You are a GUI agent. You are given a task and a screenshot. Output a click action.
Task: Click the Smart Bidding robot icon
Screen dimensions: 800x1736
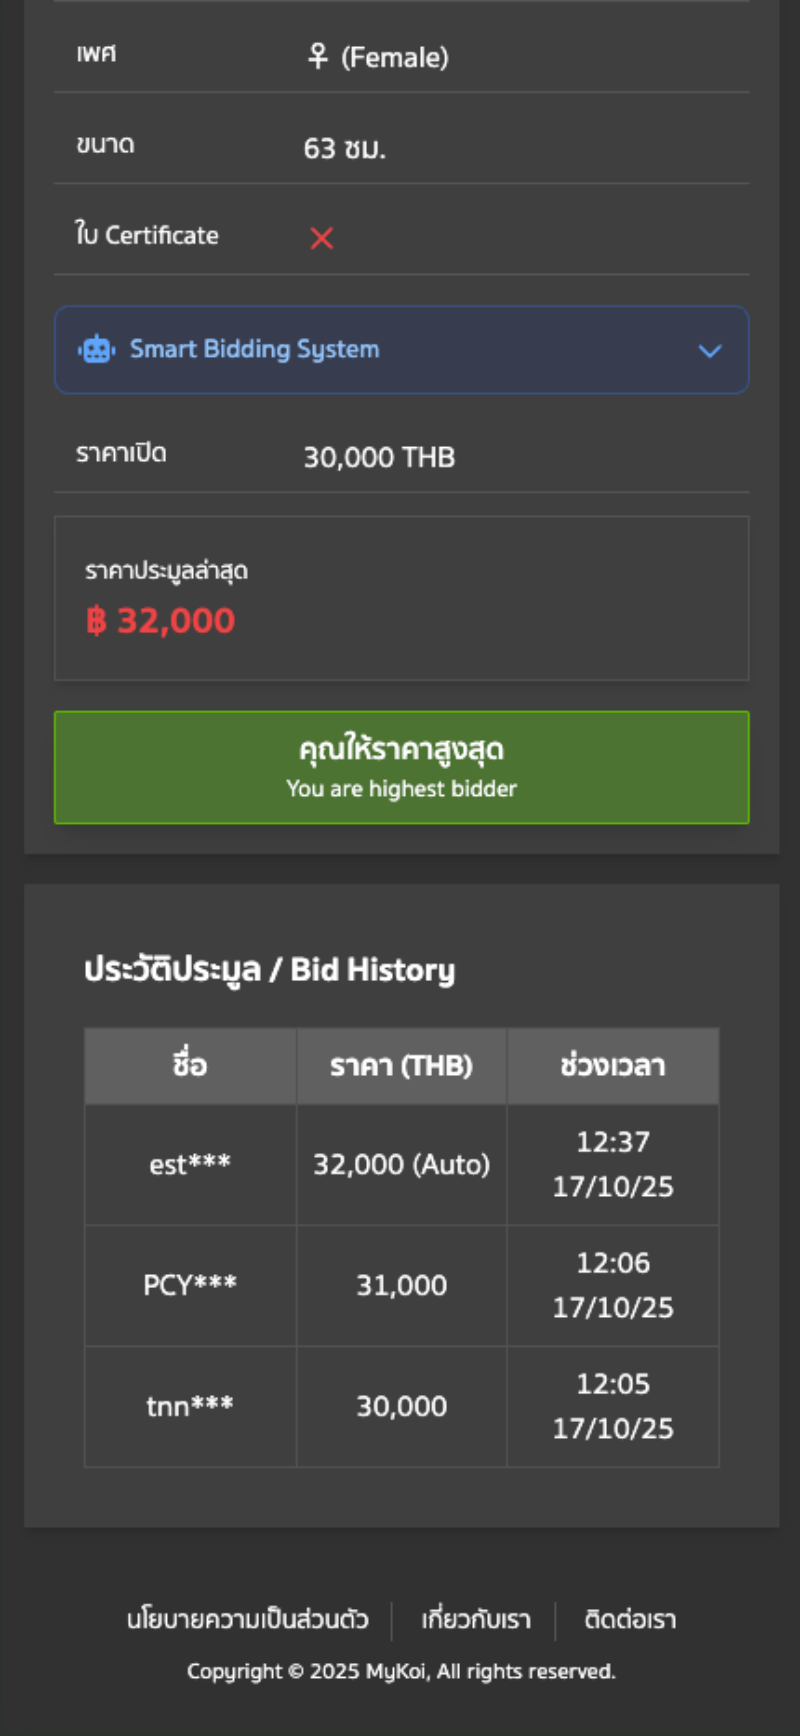point(97,349)
